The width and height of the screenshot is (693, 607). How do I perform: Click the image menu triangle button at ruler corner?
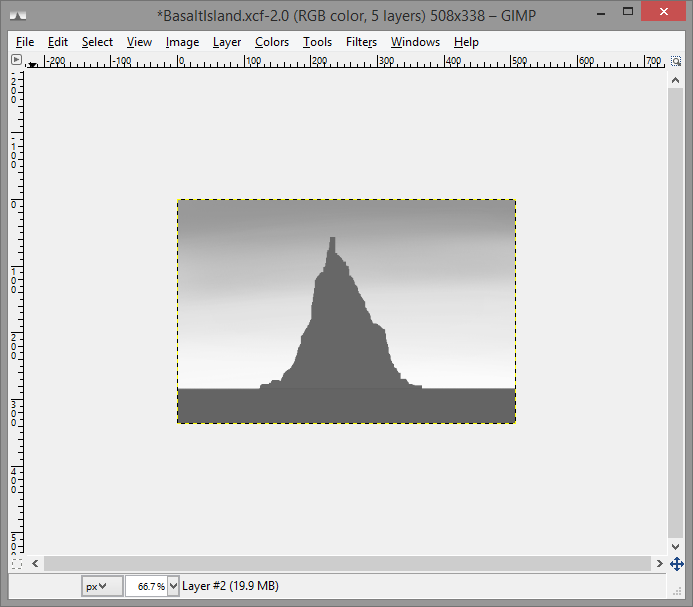coord(16,60)
